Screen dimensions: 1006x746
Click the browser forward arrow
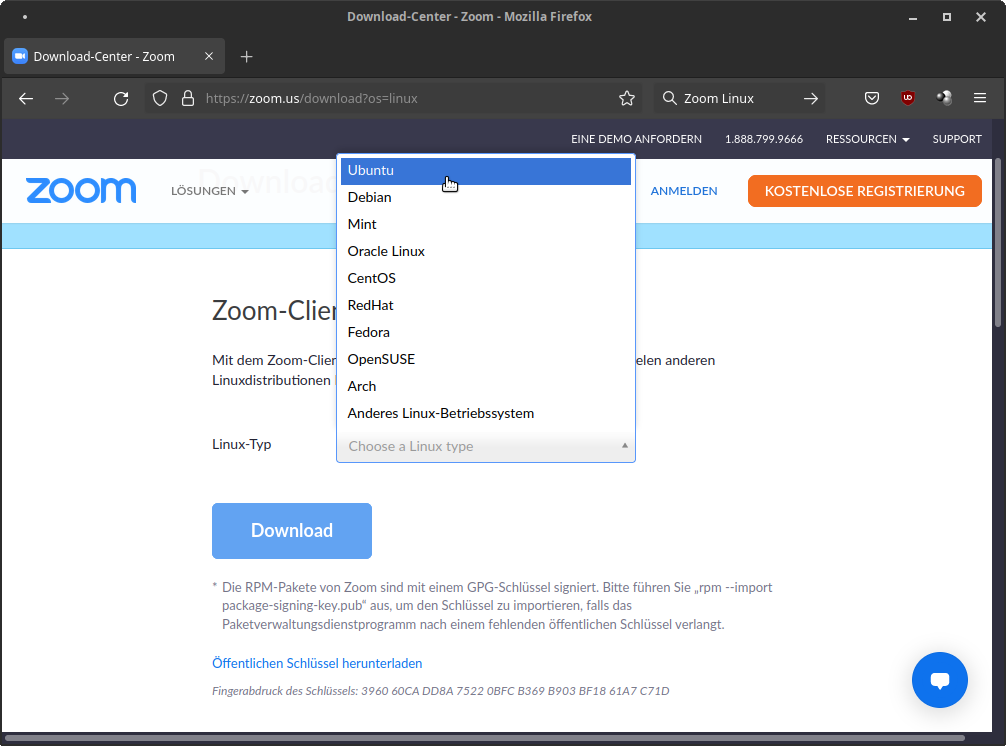pos(62,98)
